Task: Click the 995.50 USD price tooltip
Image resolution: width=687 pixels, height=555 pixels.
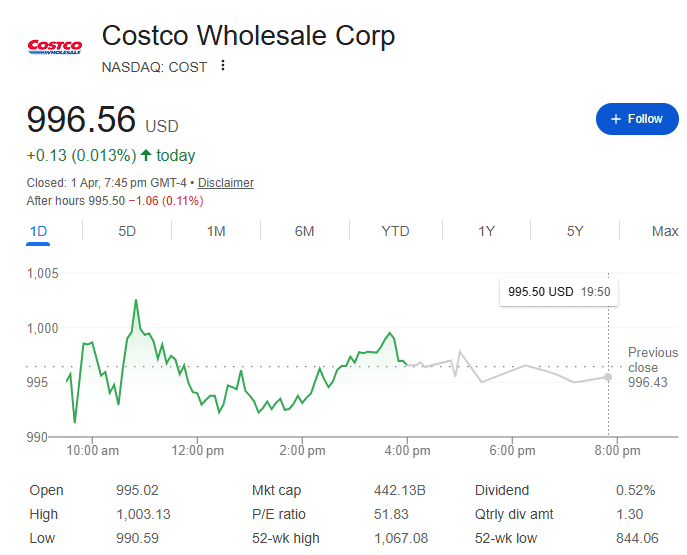Action: [x=559, y=292]
